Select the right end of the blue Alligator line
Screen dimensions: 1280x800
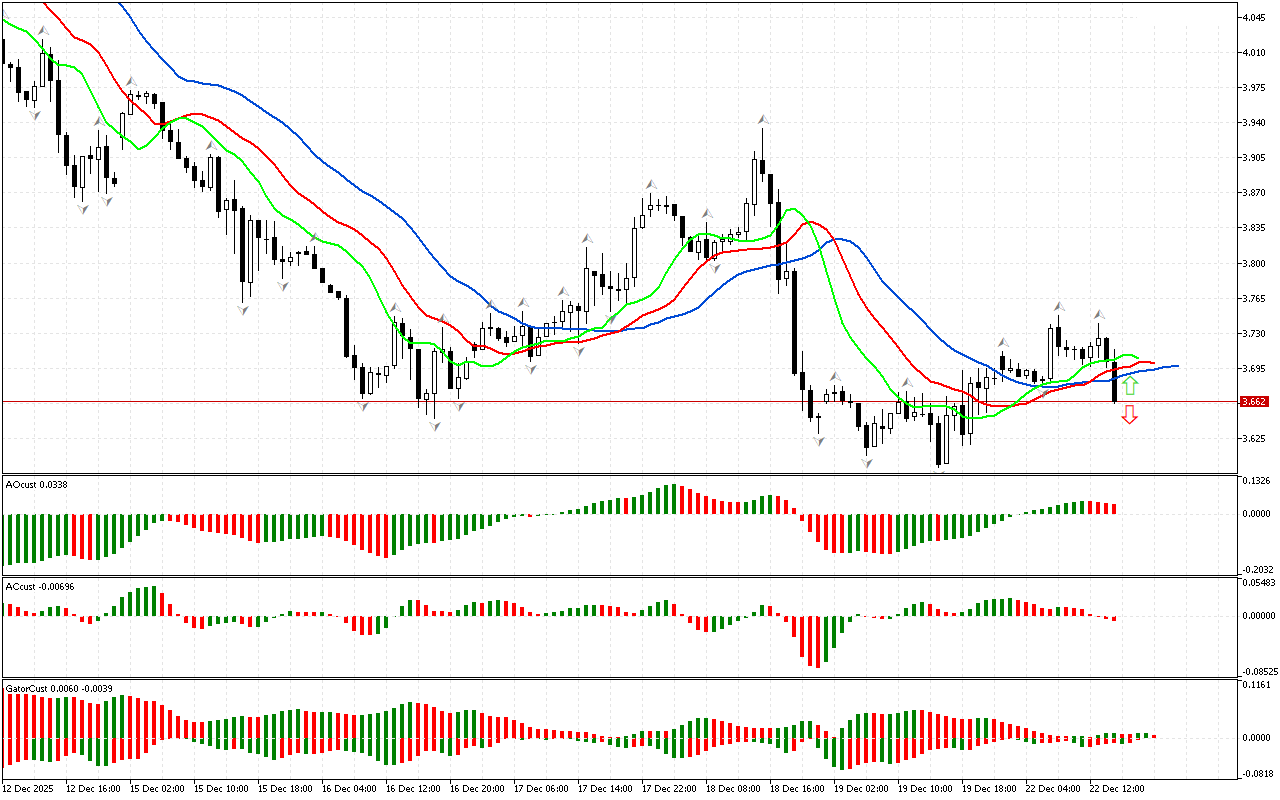pyautogui.click(x=1176, y=366)
